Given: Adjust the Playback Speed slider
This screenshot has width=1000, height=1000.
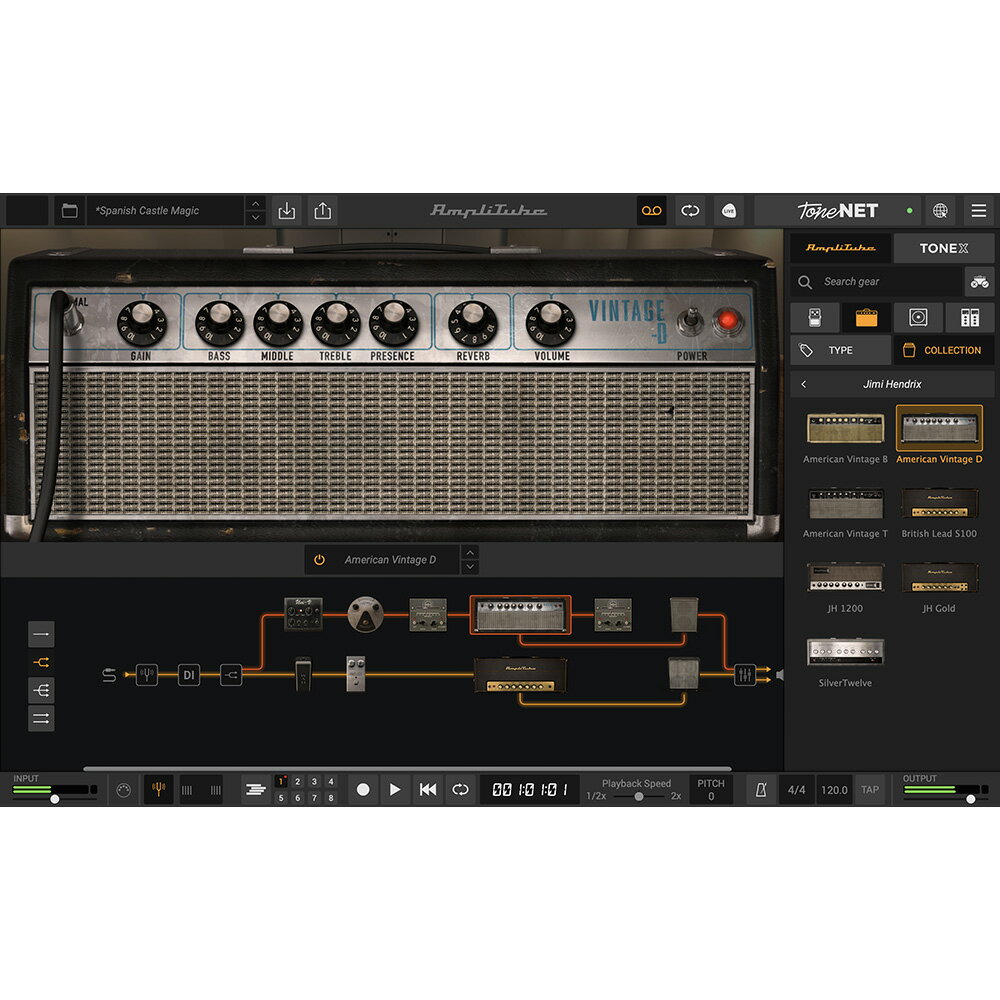Looking at the screenshot, I should click(638, 797).
